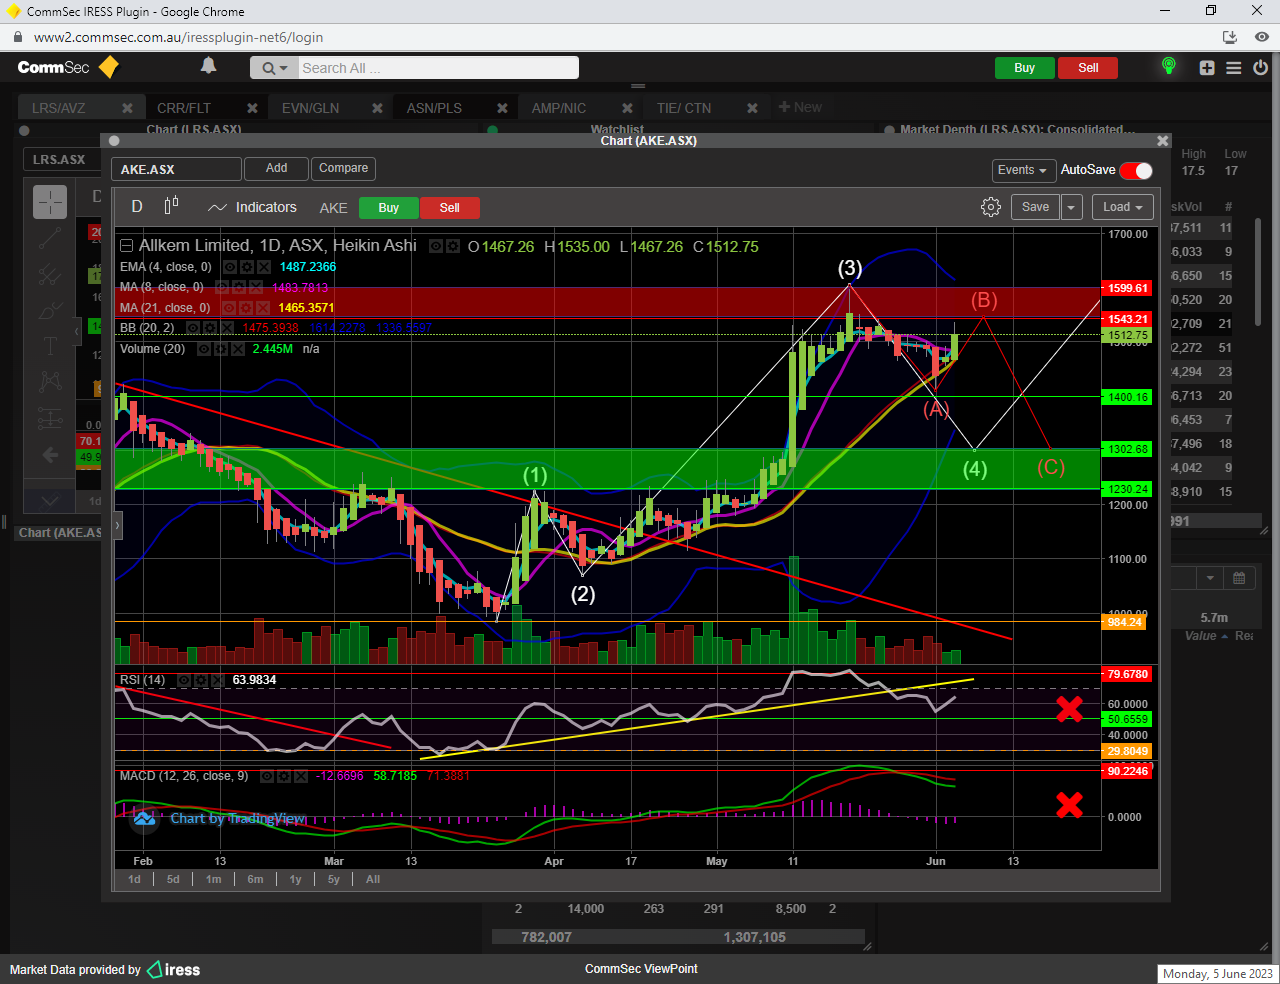Open the notifications bell icon
This screenshot has height=984, width=1280.
pos(208,66)
